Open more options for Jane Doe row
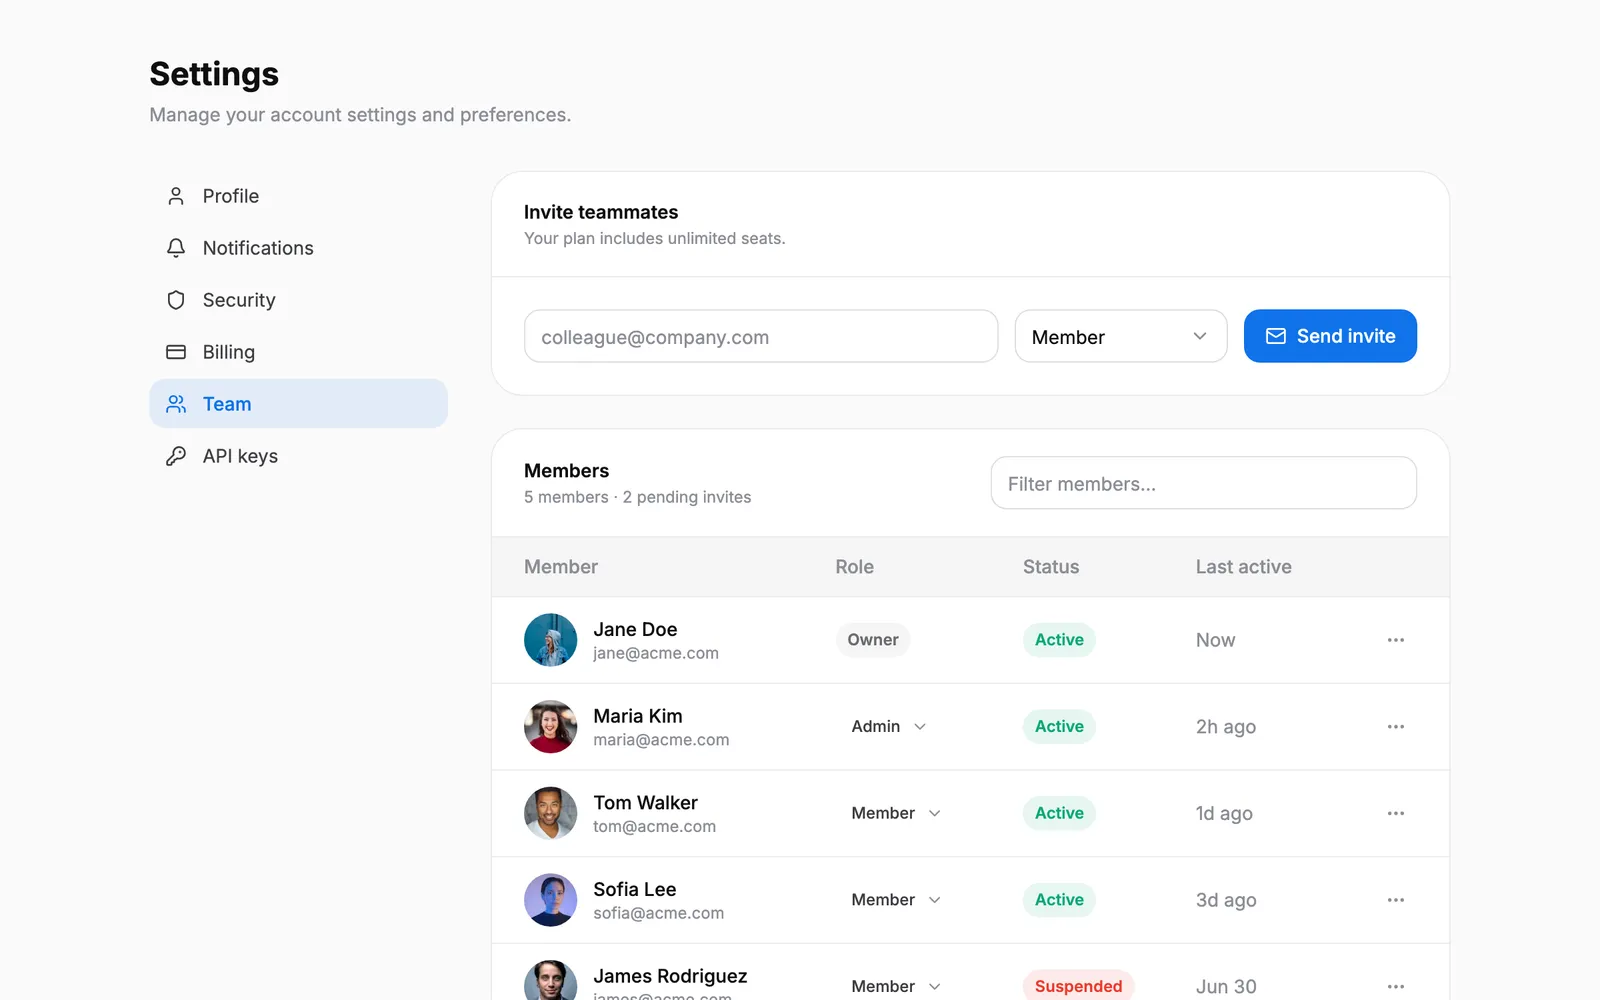The width and height of the screenshot is (1600, 1000). 1396,640
